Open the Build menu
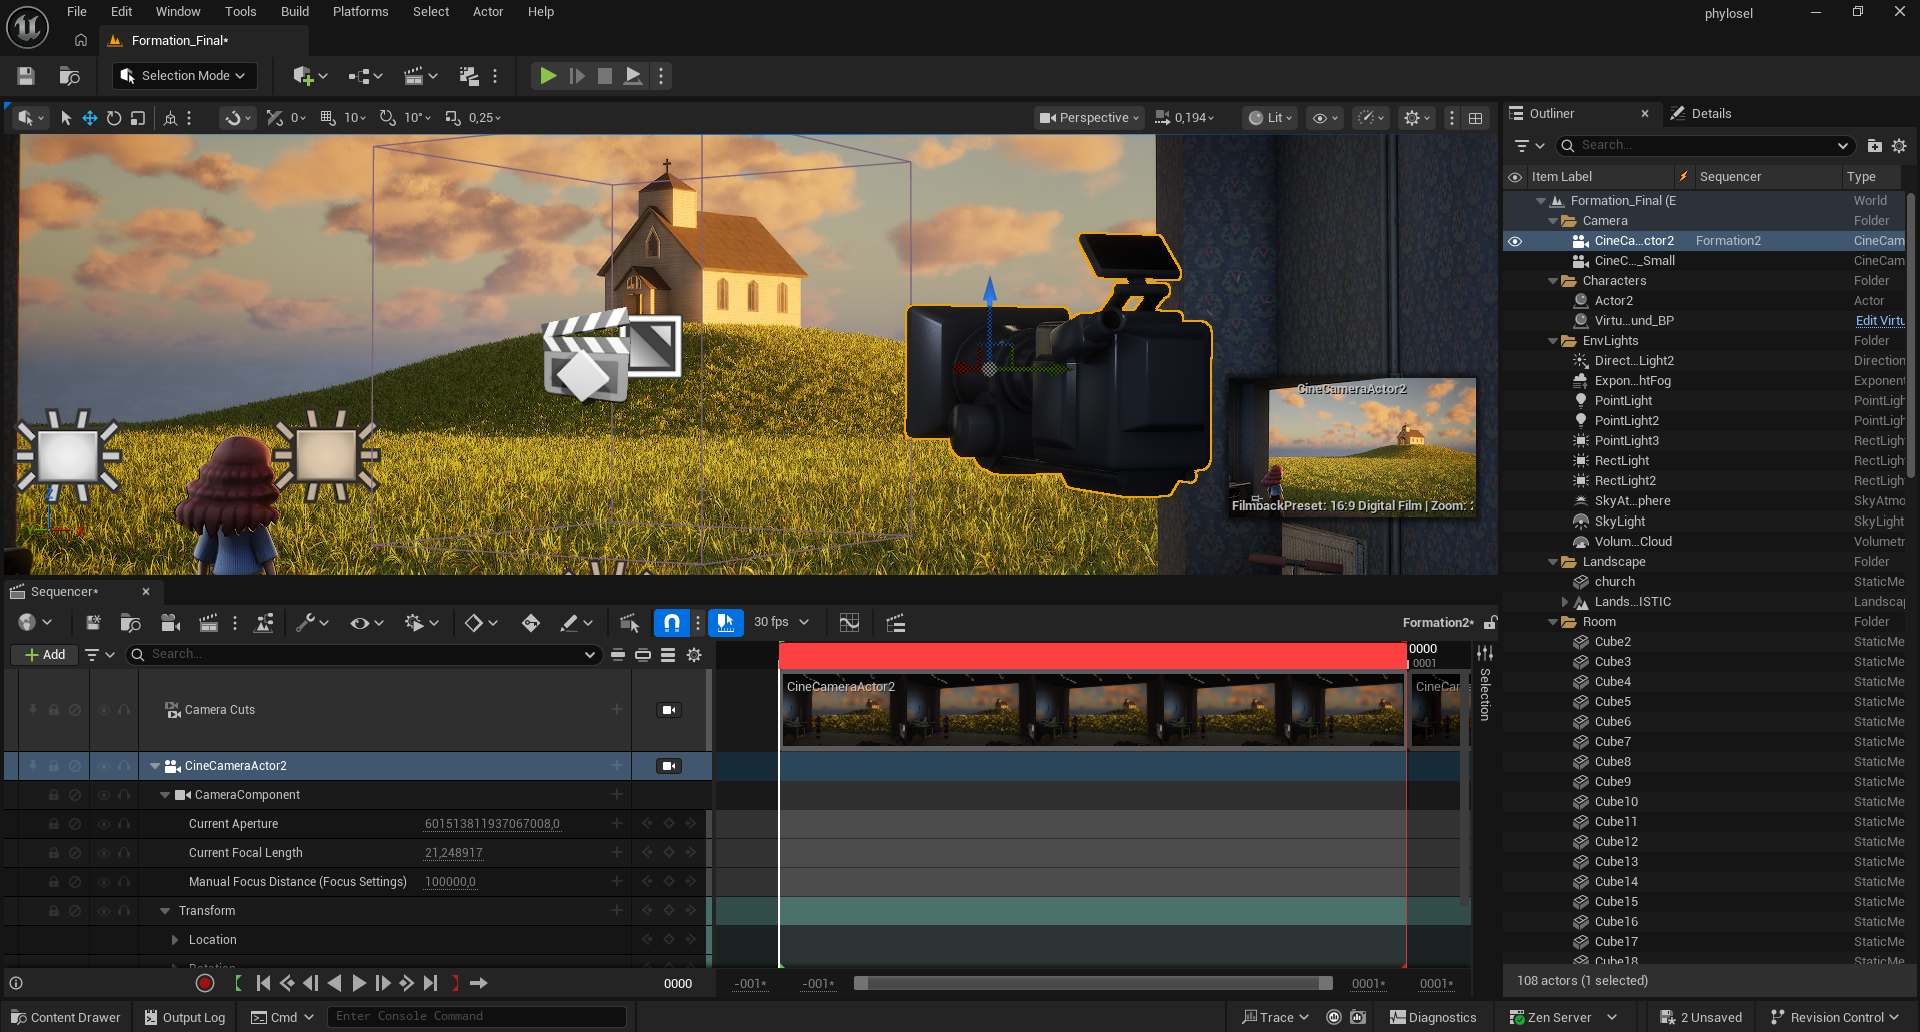Viewport: 1920px width, 1032px height. 295,12
